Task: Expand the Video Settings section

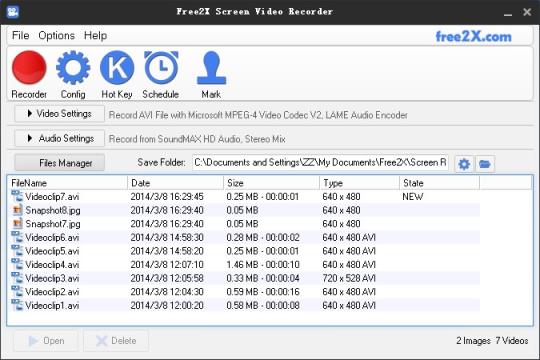Action: [x=59, y=114]
